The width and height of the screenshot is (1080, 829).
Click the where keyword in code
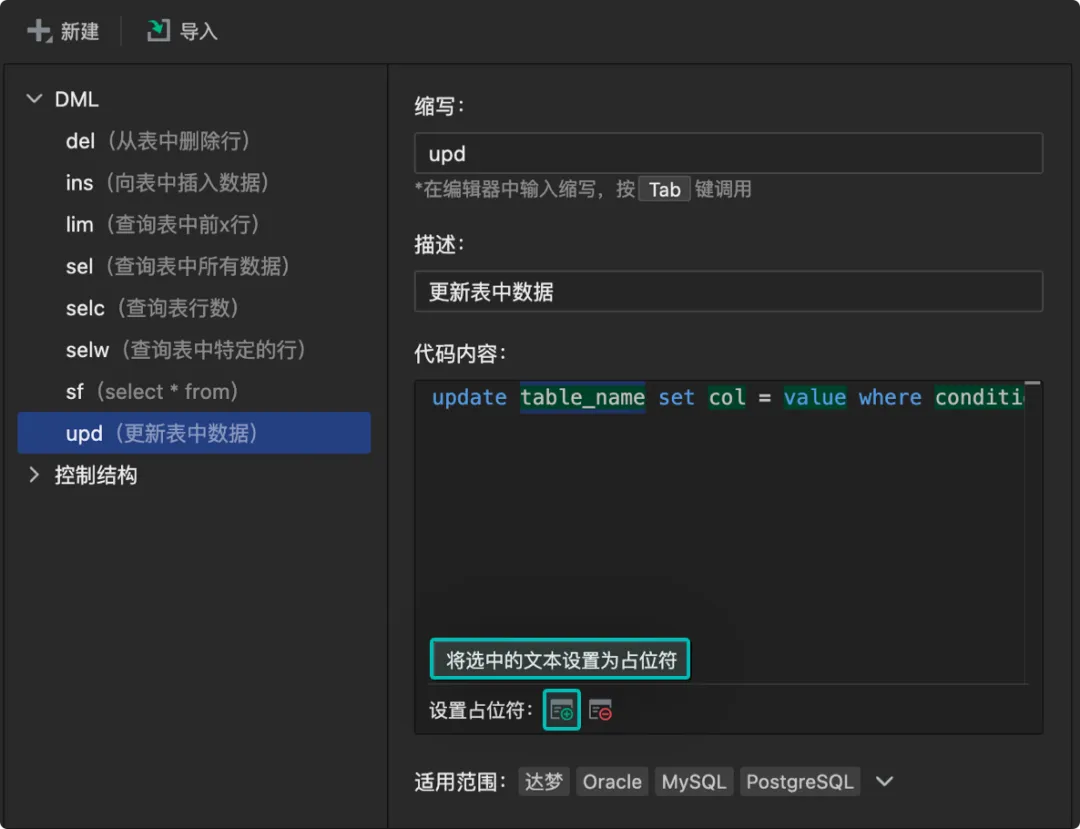tap(890, 397)
